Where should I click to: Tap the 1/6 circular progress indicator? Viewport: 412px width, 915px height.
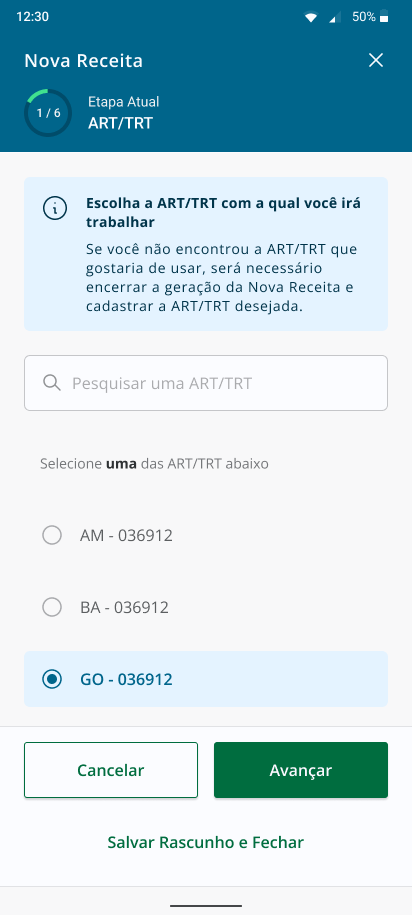48,113
